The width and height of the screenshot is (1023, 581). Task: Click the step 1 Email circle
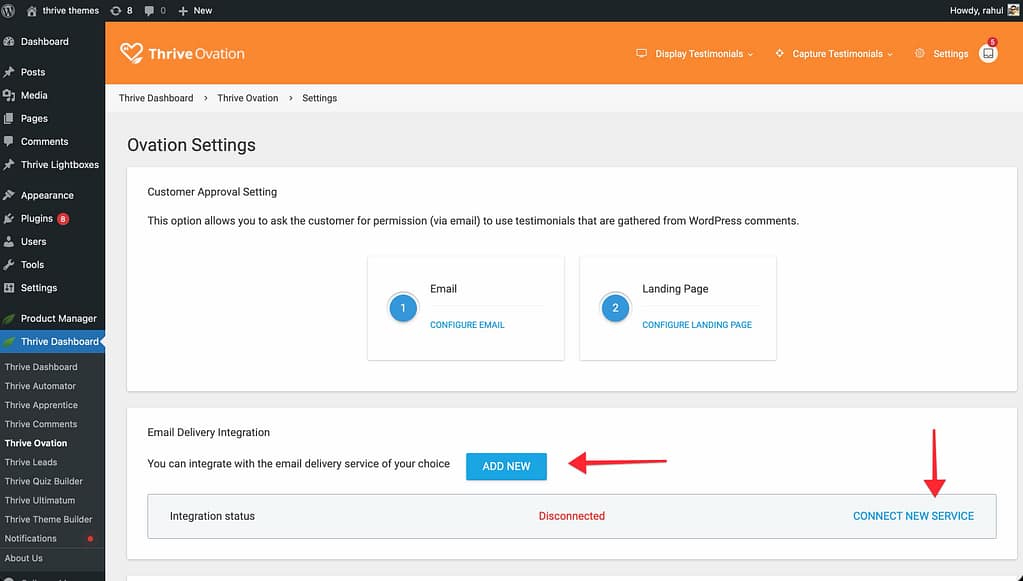[x=403, y=308]
